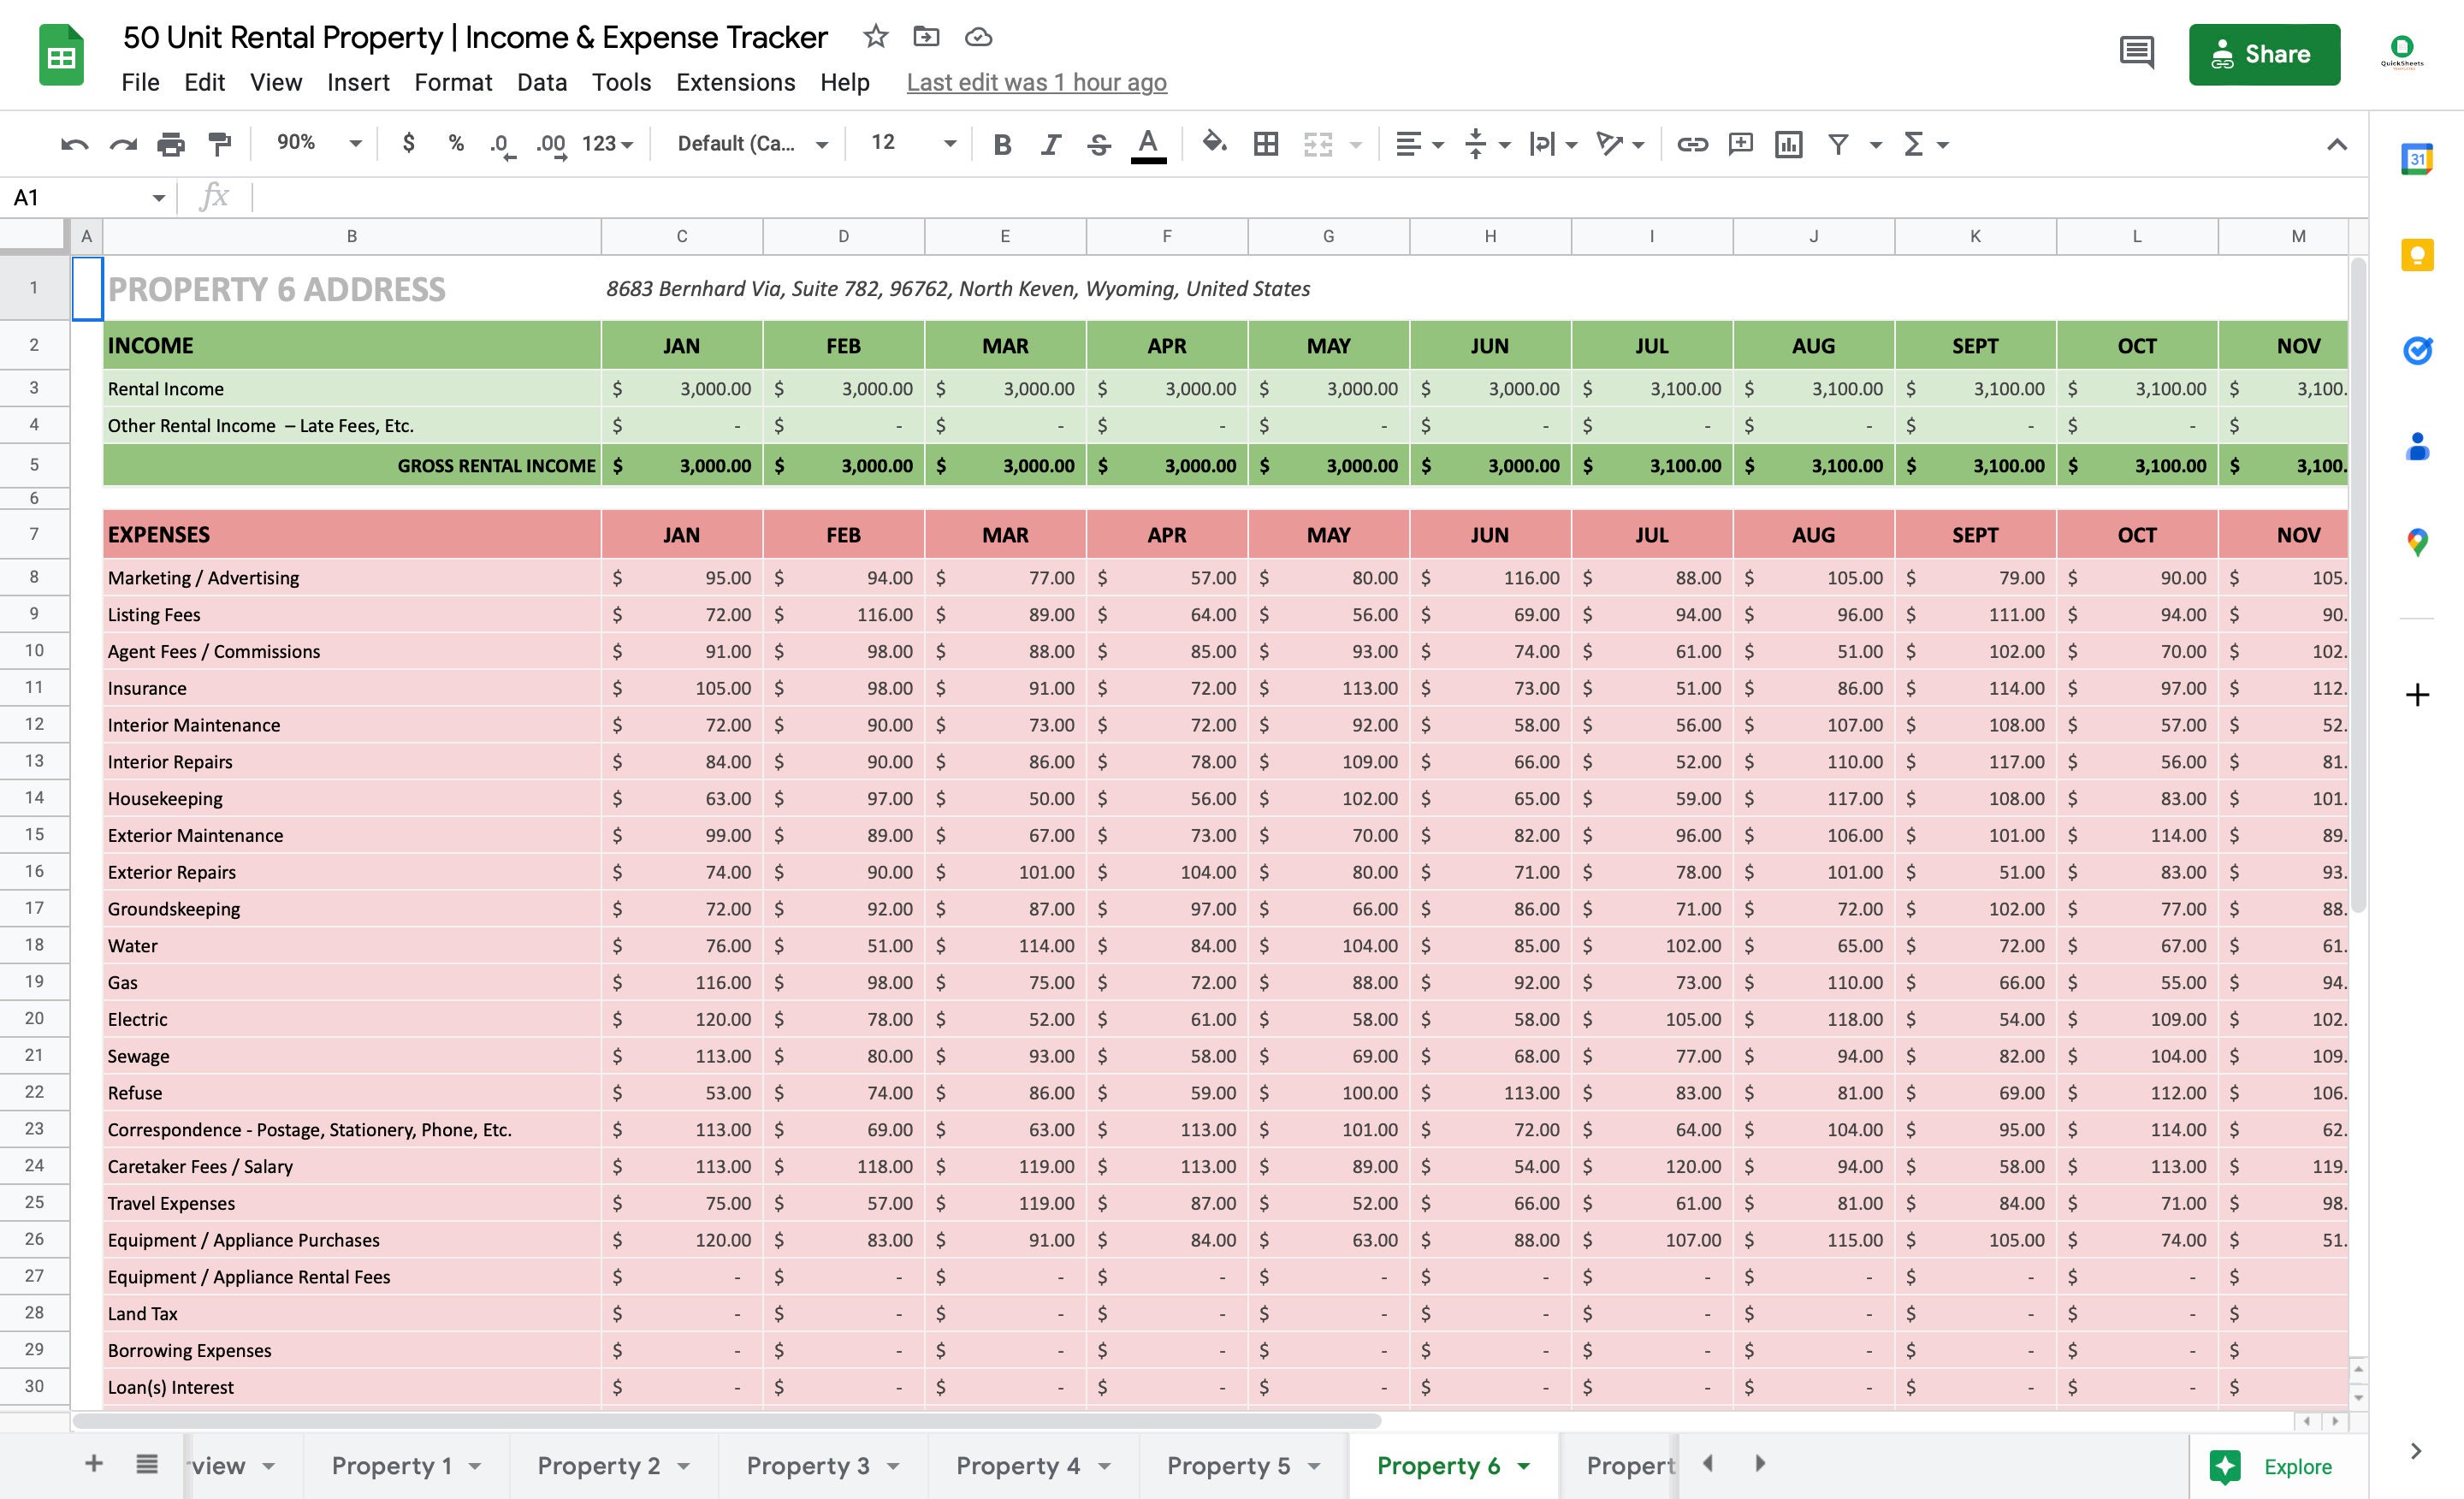Screen dimensions: 2464x1499
Task: Open the font size dropdown
Action: tap(912, 144)
